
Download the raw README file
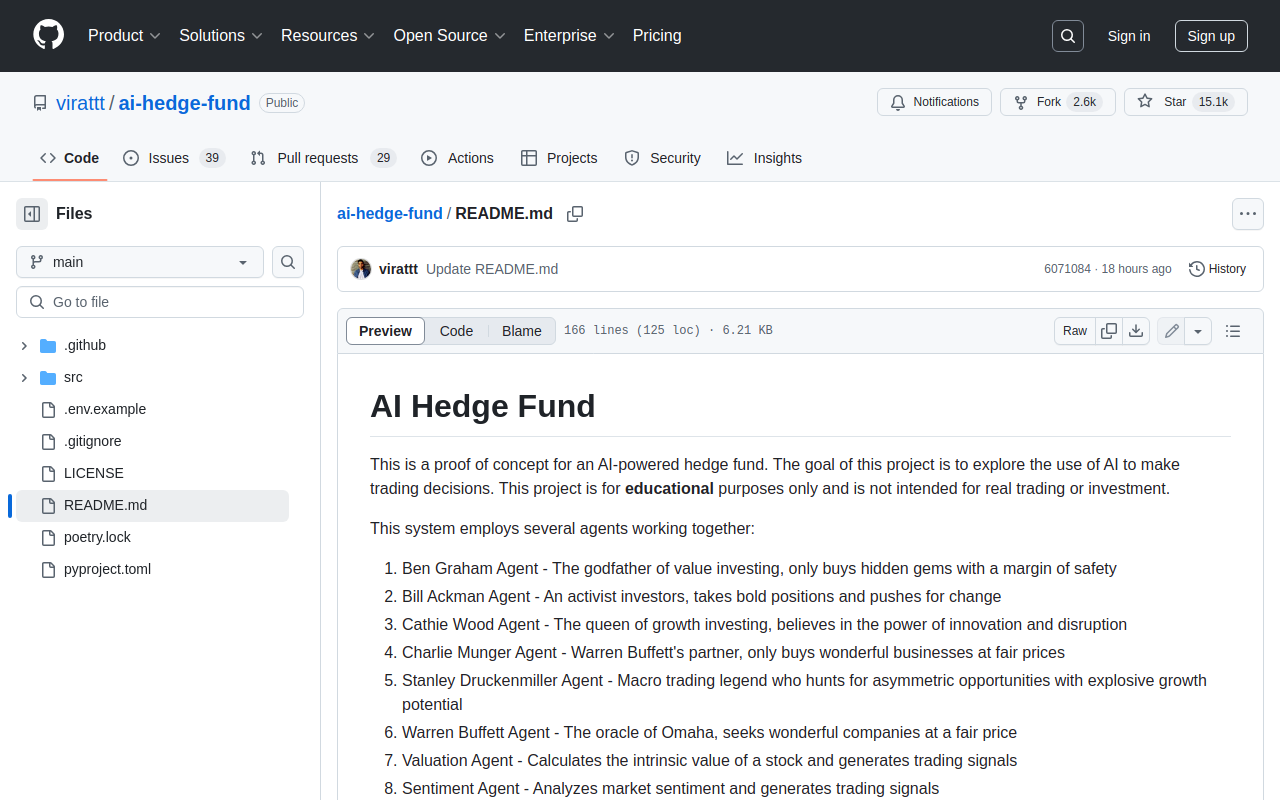(x=1136, y=331)
